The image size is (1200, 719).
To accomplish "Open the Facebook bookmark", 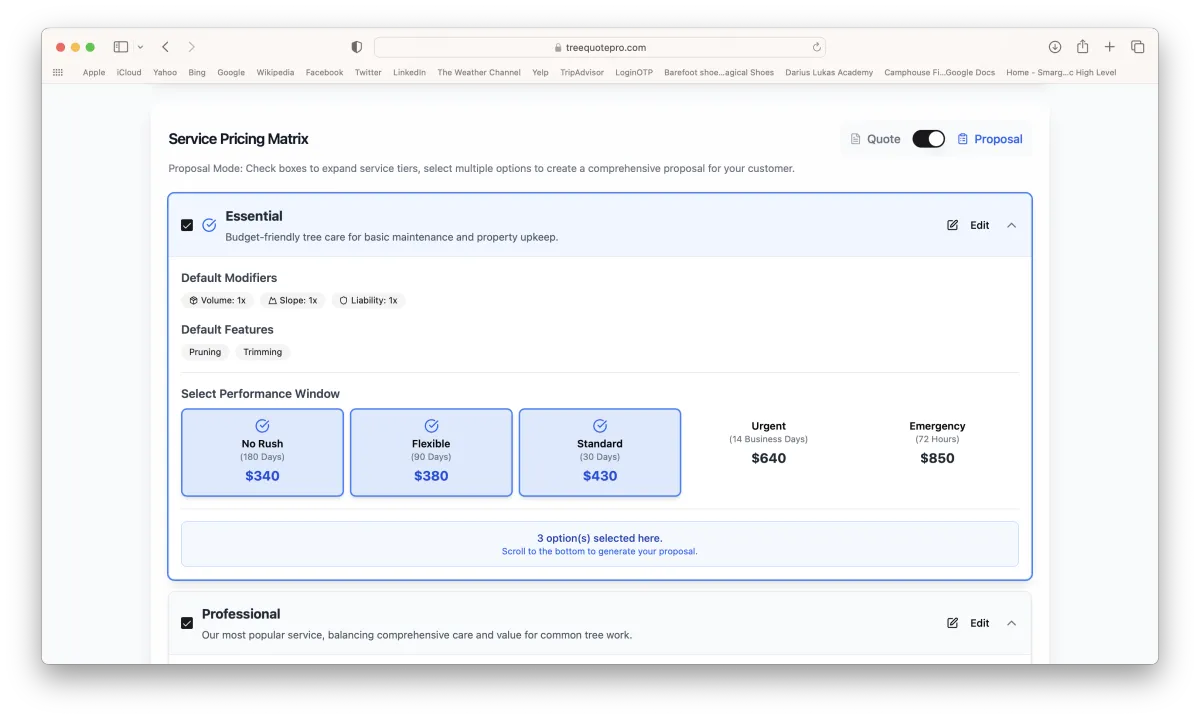I will [324, 72].
